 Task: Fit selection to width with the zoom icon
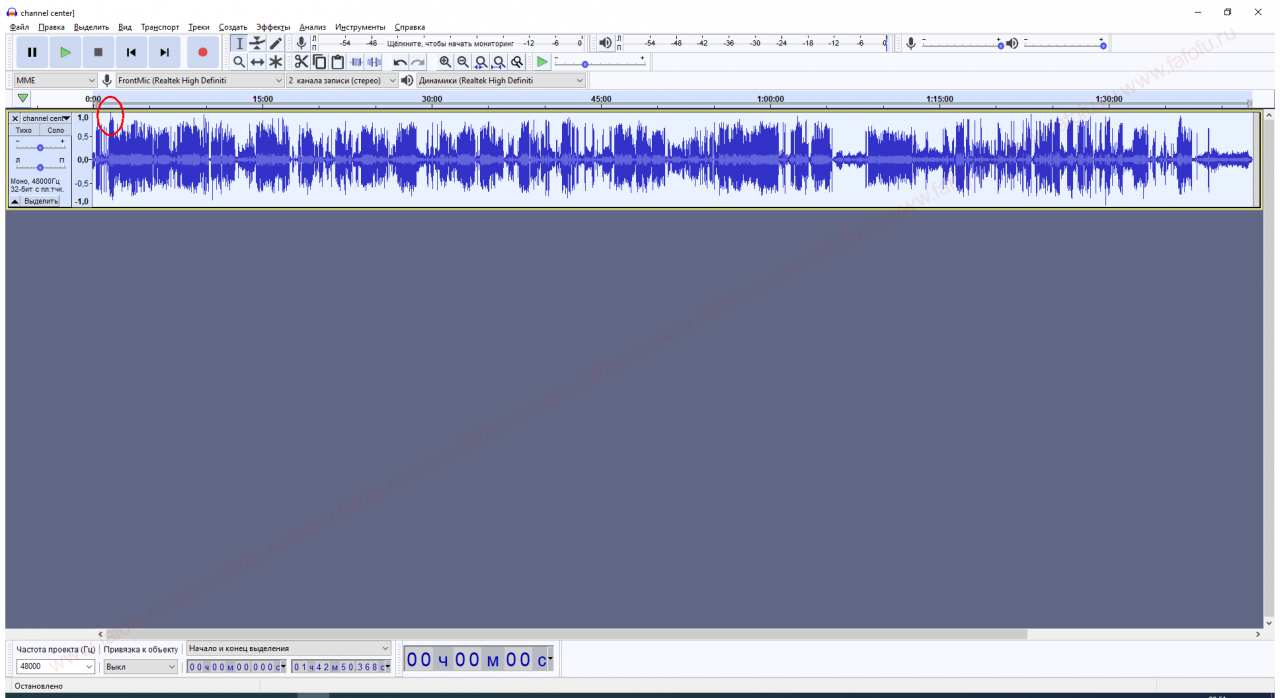(x=481, y=62)
